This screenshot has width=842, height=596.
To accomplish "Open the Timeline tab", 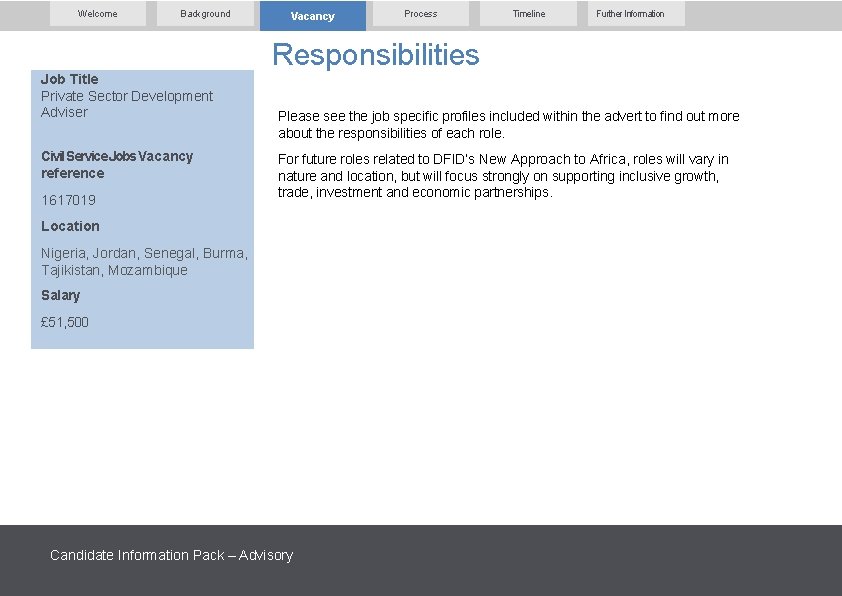I will [x=528, y=13].
